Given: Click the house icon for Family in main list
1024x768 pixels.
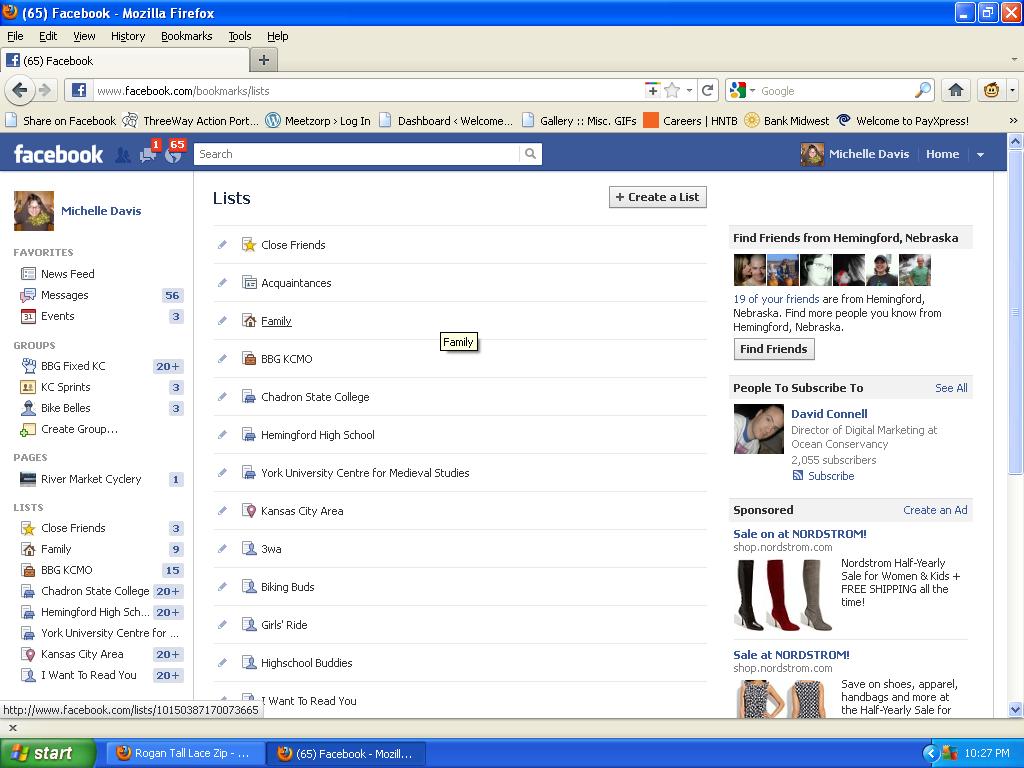Looking at the screenshot, I should [249, 321].
